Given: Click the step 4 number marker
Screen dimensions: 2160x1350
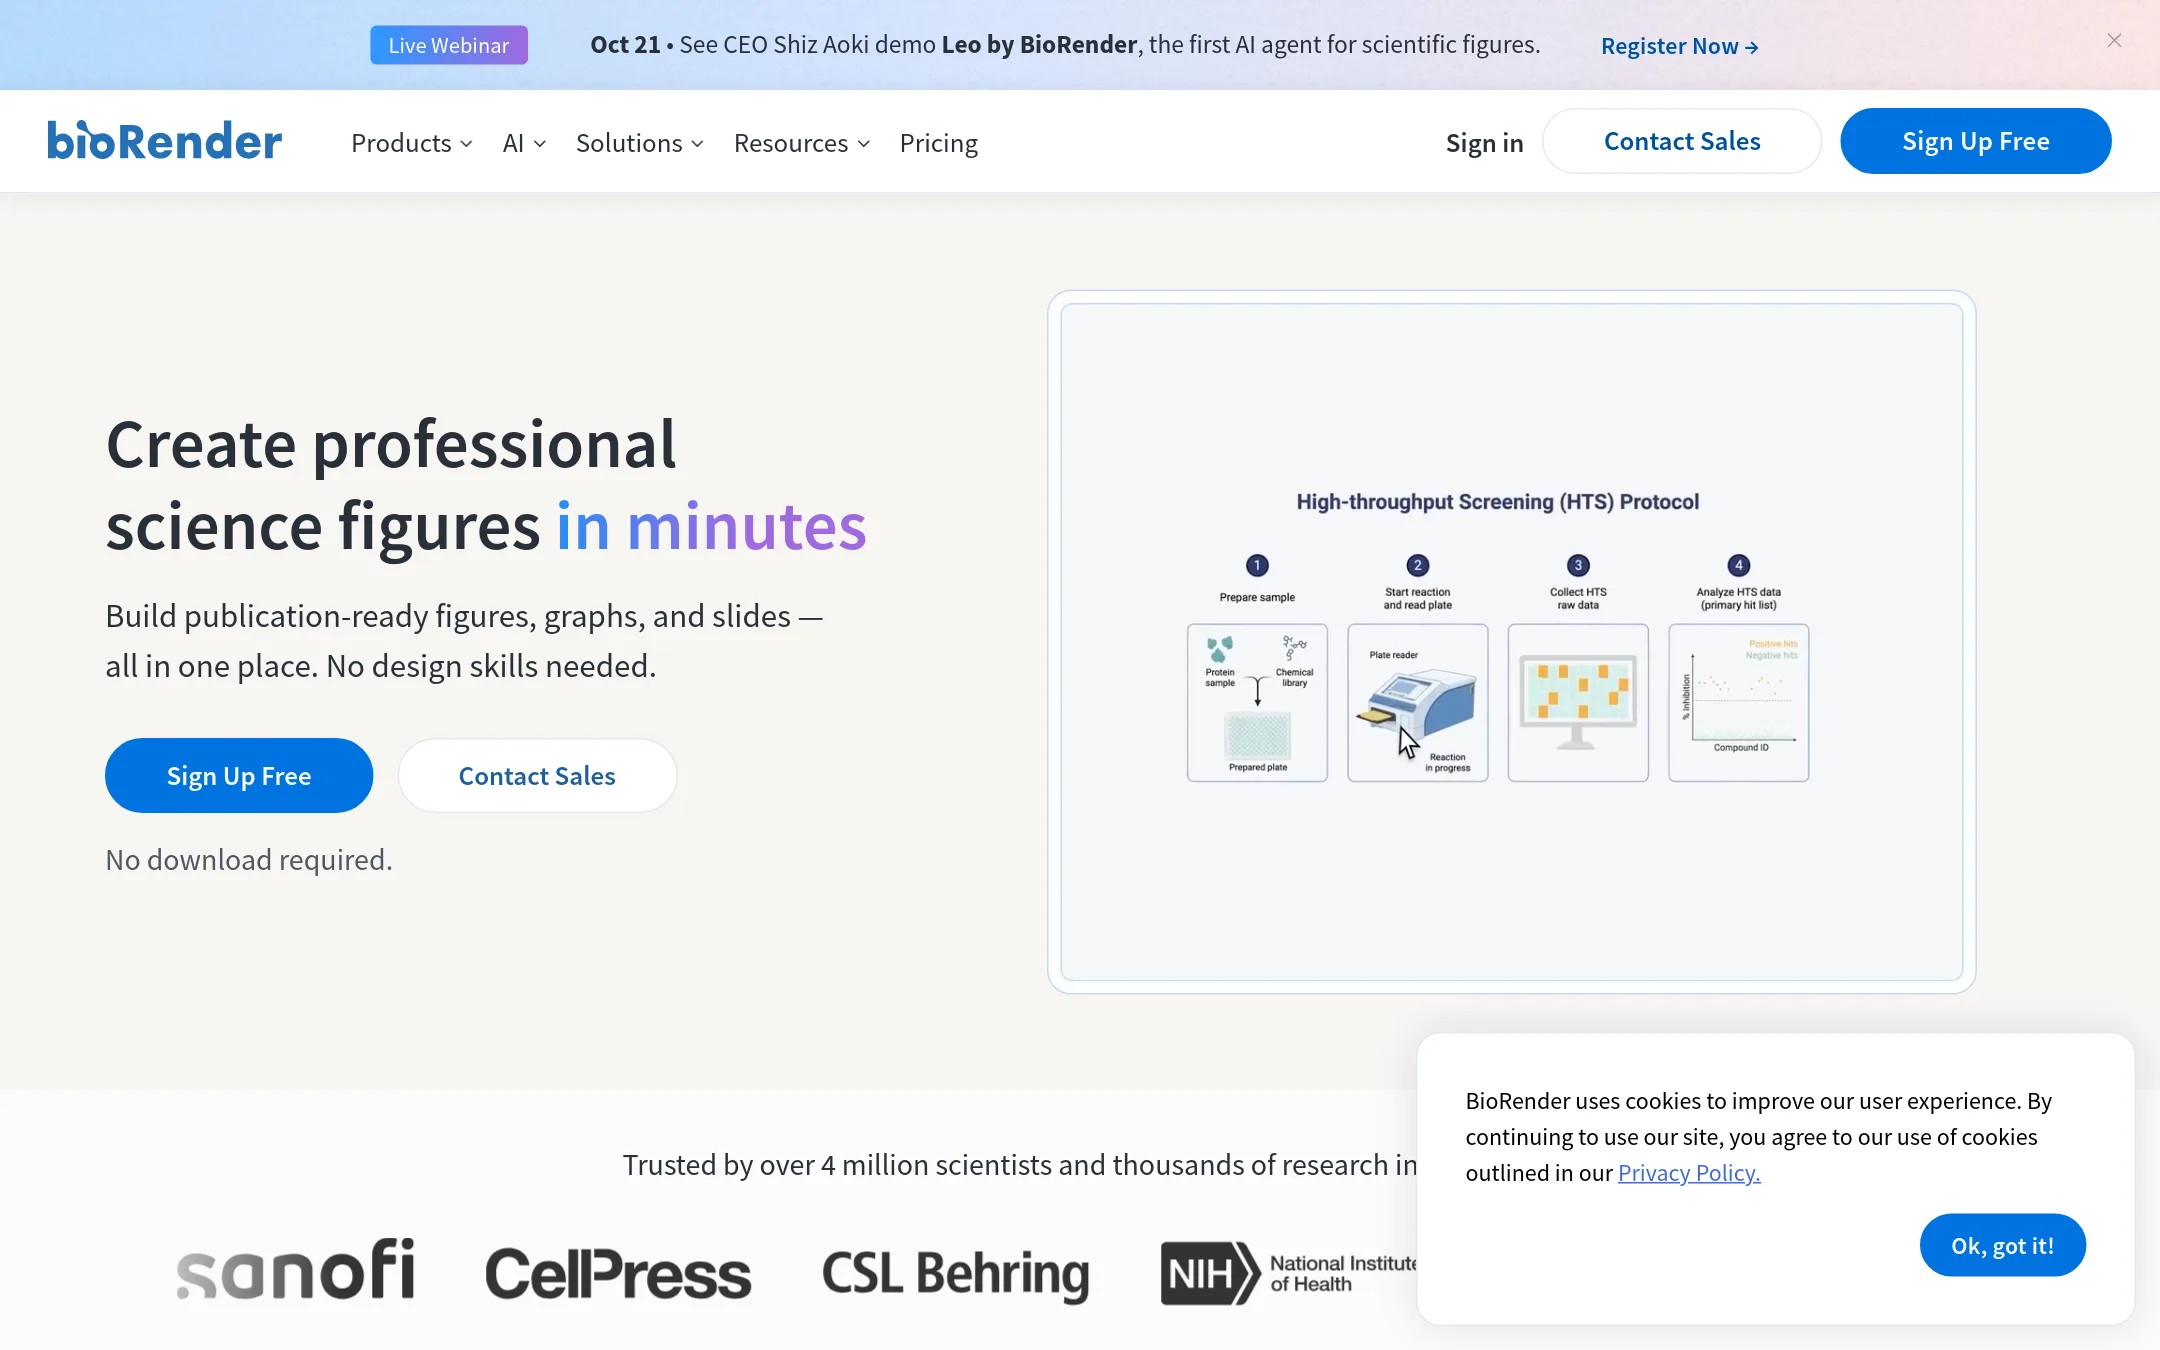Looking at the screenshot, I should [x=1738, y=565].
